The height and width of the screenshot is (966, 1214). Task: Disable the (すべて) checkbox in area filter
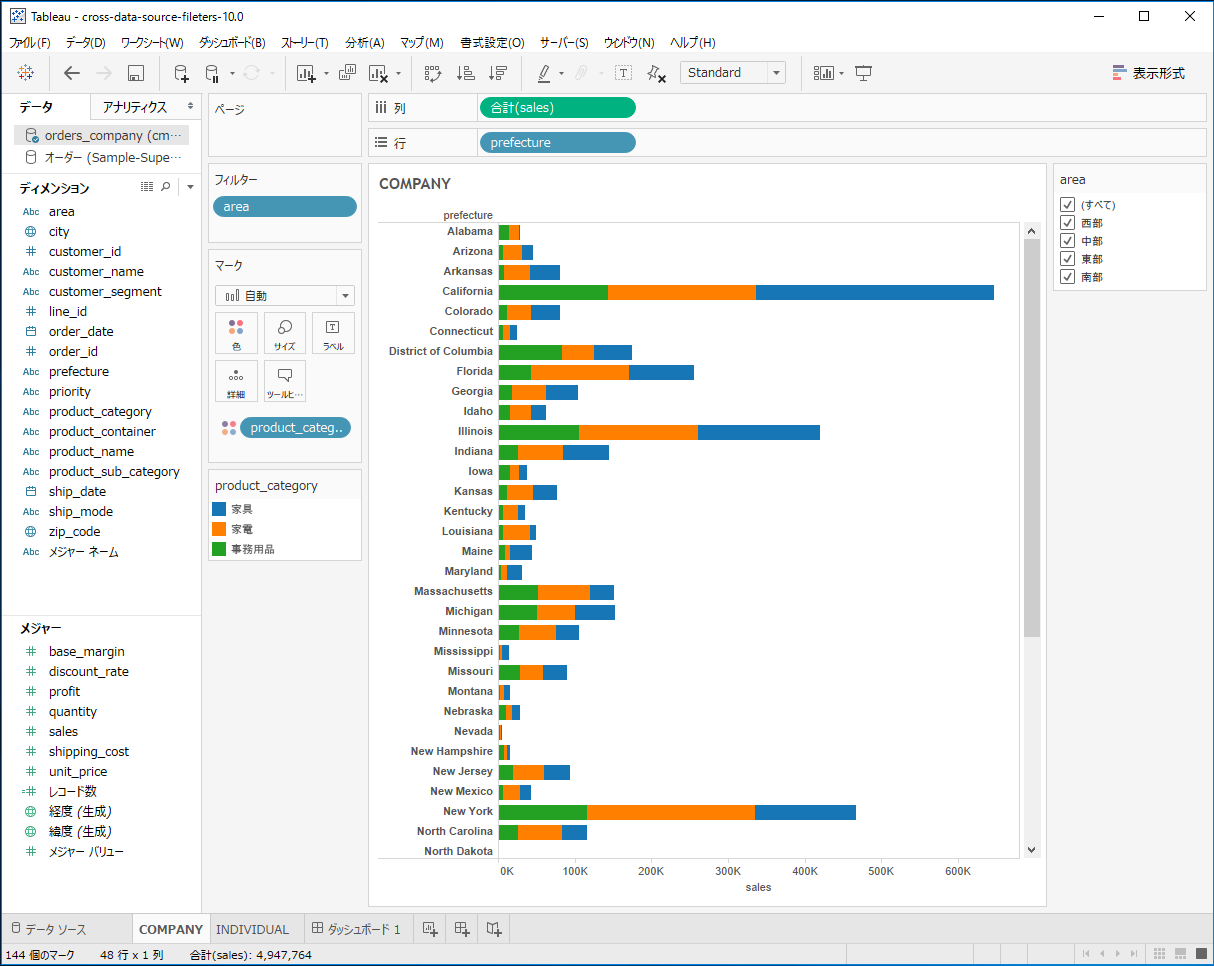pyautogui.click(x=1067, y=204)
